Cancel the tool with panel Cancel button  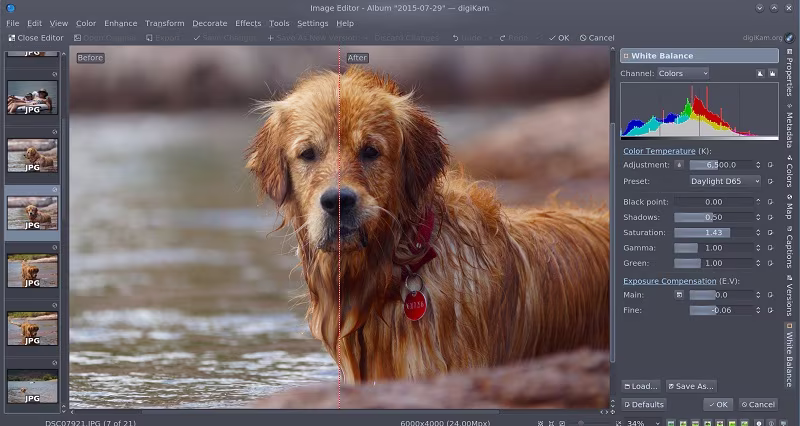pyautogui.click(x=758, y=405)
